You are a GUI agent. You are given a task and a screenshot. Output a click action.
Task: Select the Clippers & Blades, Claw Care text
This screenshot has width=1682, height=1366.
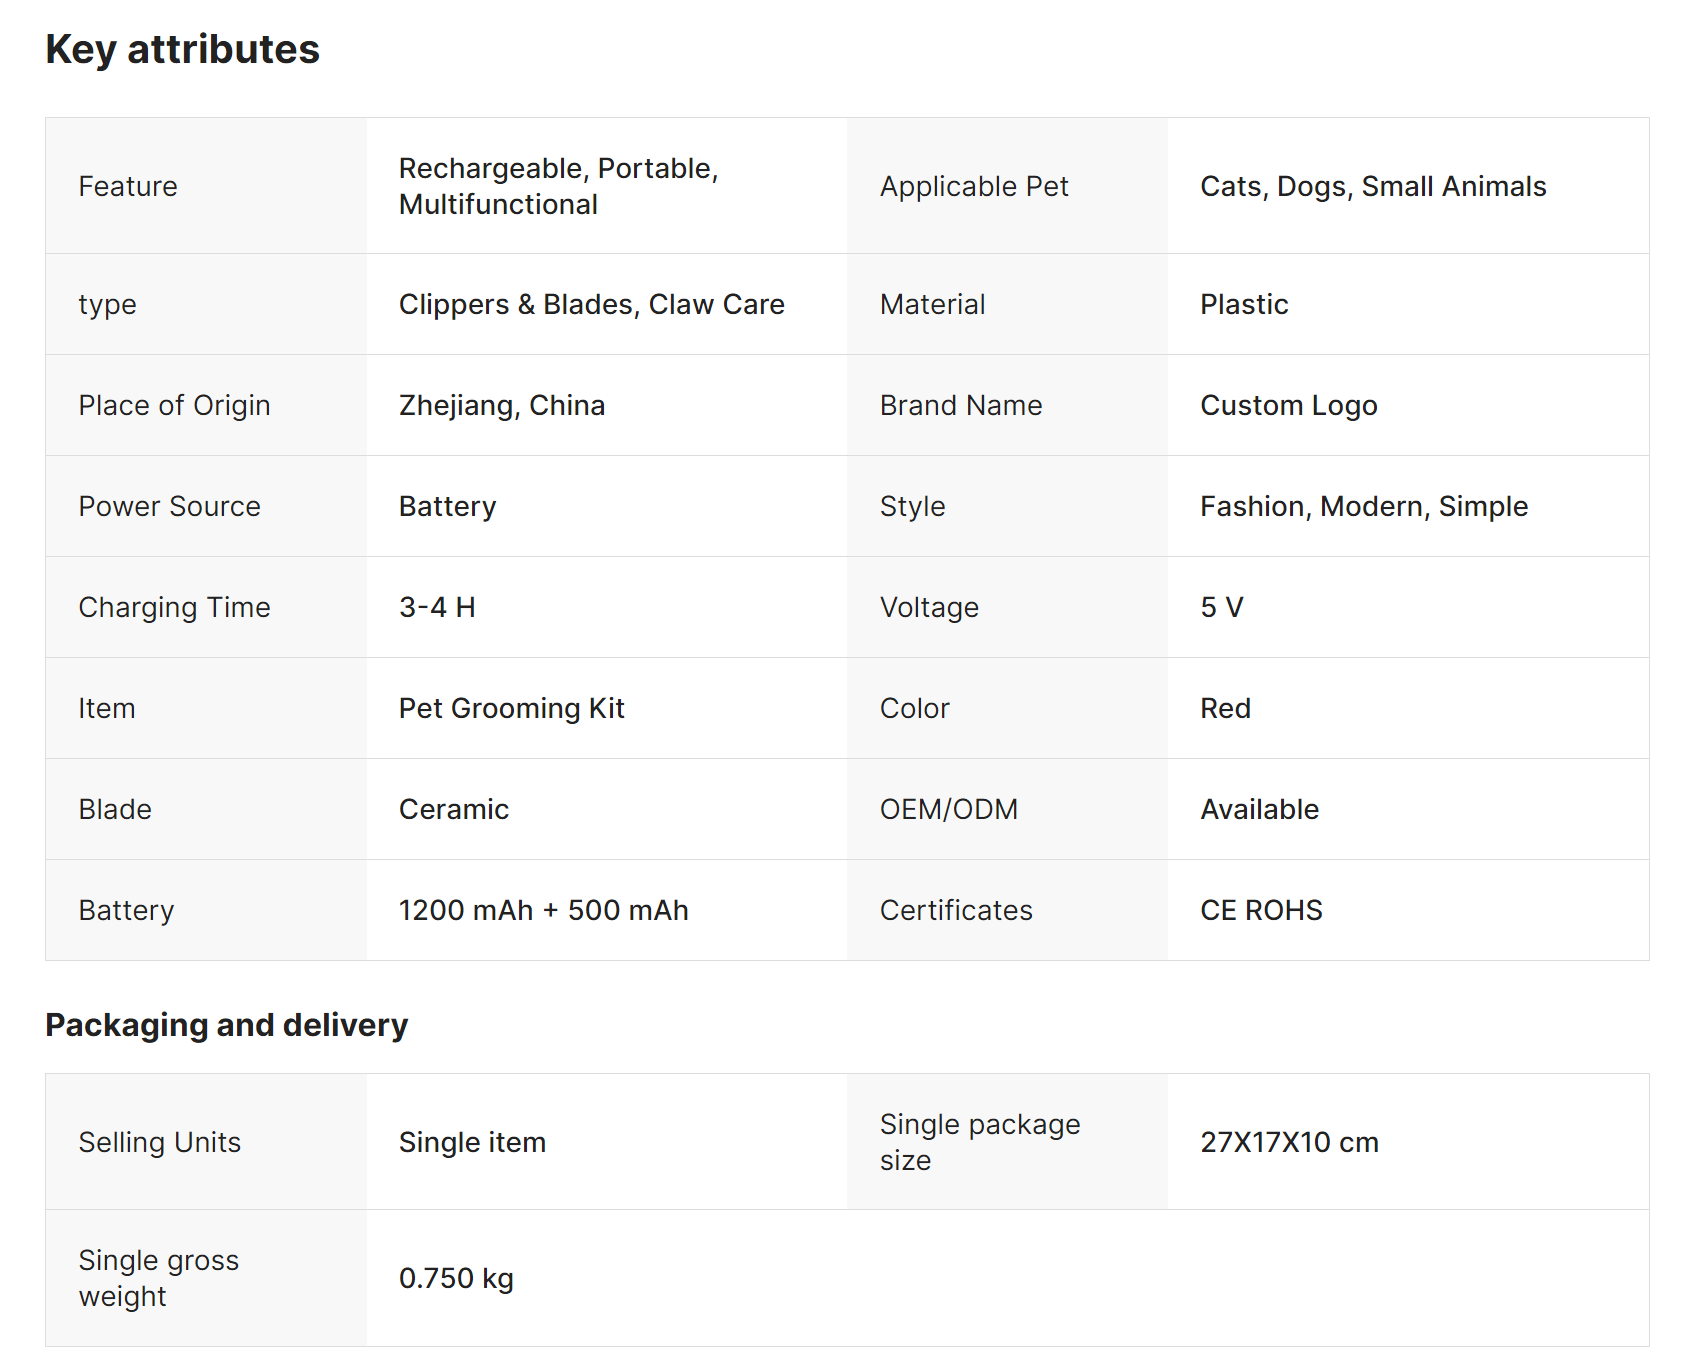[x=591, y=304]
